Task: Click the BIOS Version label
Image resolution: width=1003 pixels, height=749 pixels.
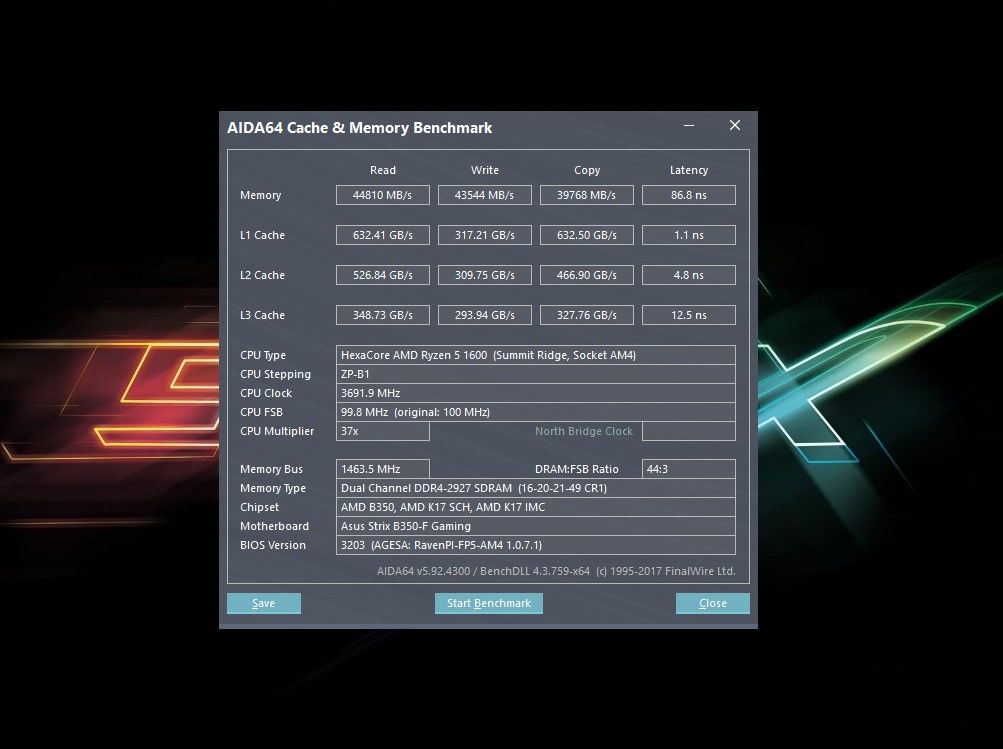Action: (272, 545)
